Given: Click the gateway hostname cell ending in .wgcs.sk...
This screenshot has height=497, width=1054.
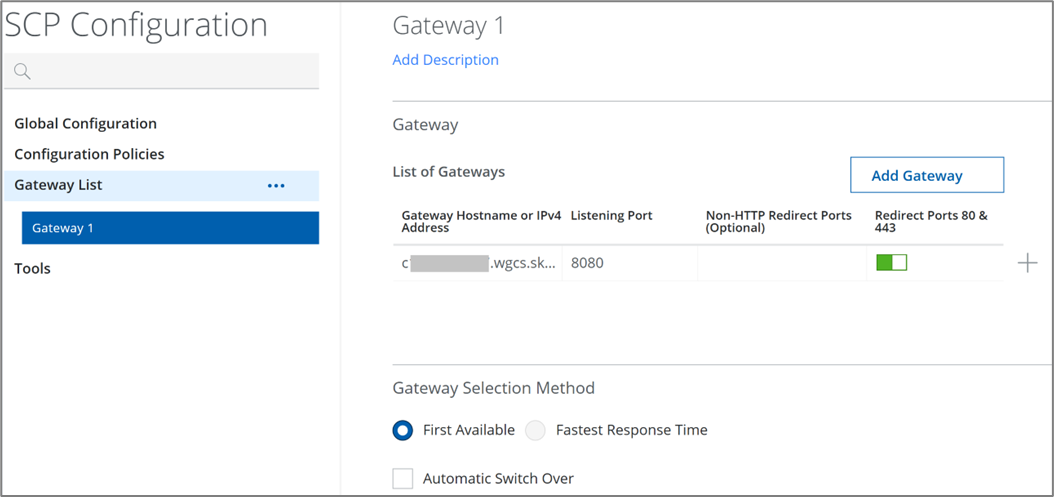Looking at the screenshot, I should [478, 263].
